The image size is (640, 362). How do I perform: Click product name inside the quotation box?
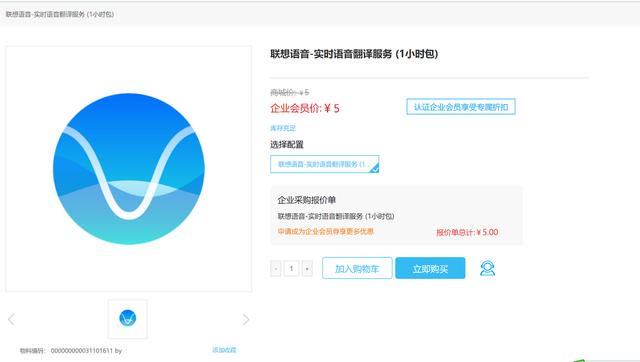click(336, 216)
